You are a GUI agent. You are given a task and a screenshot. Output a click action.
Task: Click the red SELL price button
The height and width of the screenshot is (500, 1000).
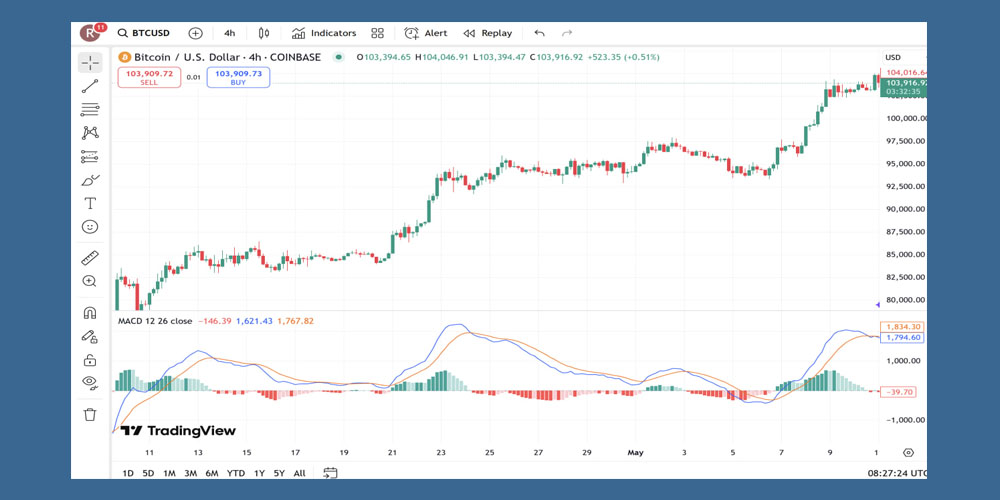click(x=149, y=77)
